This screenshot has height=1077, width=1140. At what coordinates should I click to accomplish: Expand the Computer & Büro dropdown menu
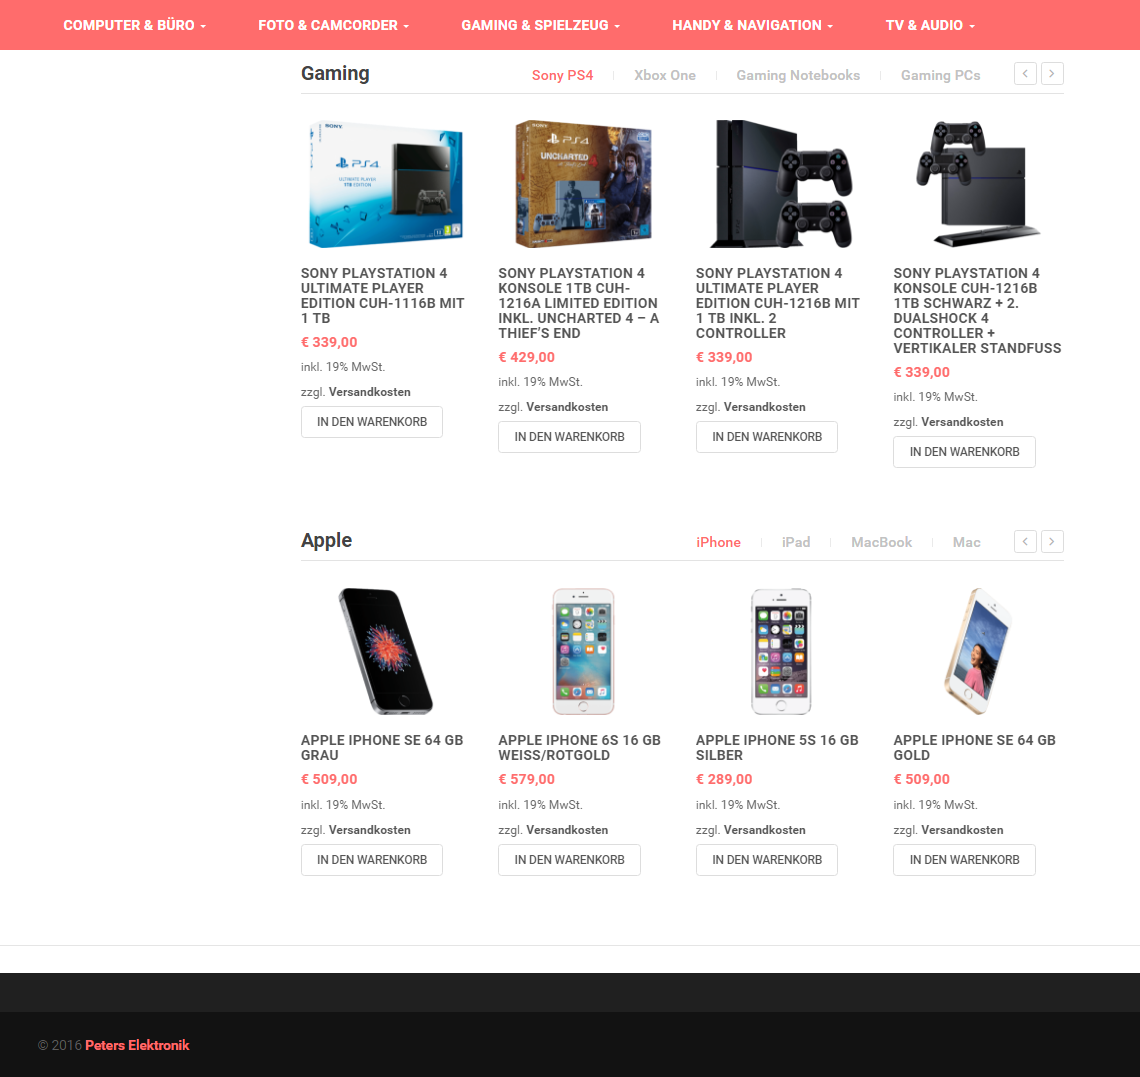[x=135, y=25]
